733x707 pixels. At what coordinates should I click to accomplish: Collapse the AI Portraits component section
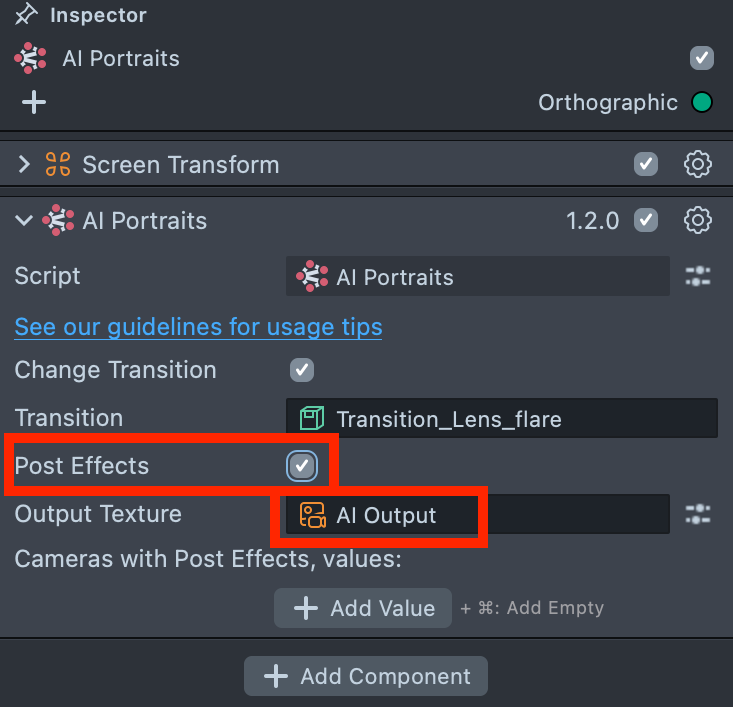(x=25, y=220)
